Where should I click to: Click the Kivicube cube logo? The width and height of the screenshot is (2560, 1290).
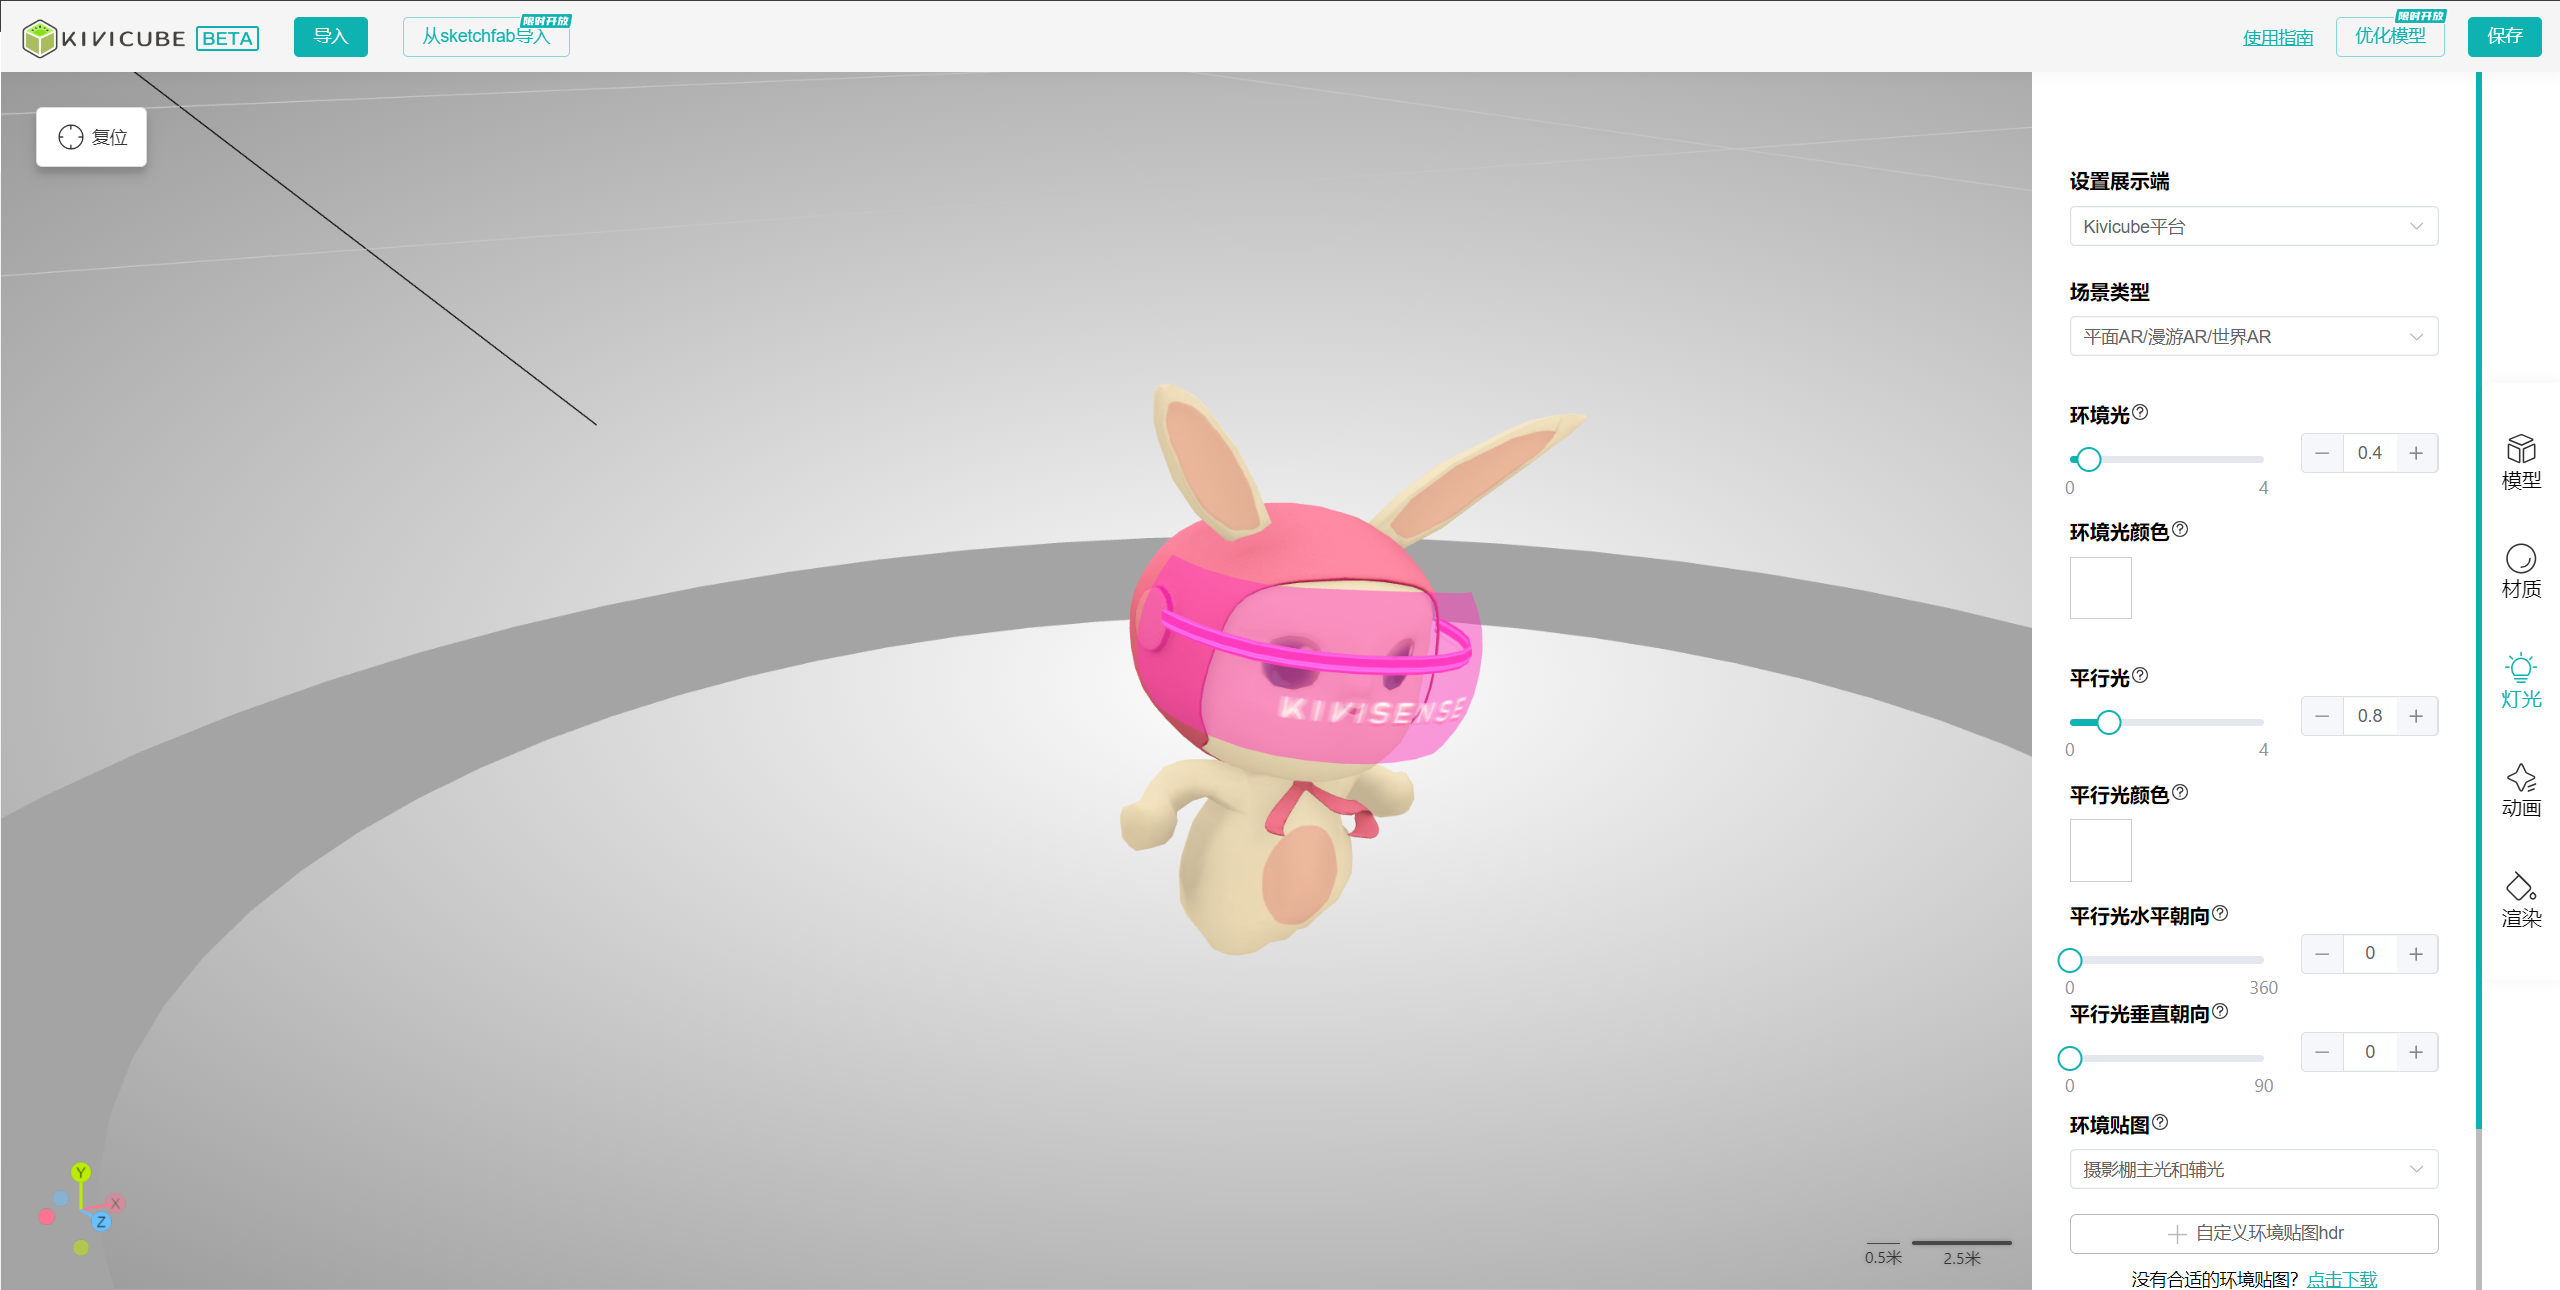click(x=40, y=38)
